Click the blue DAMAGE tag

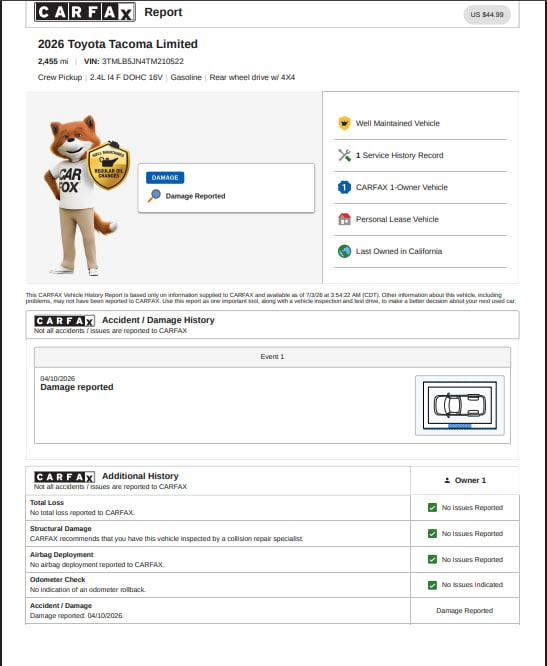(x=165, y=178)
